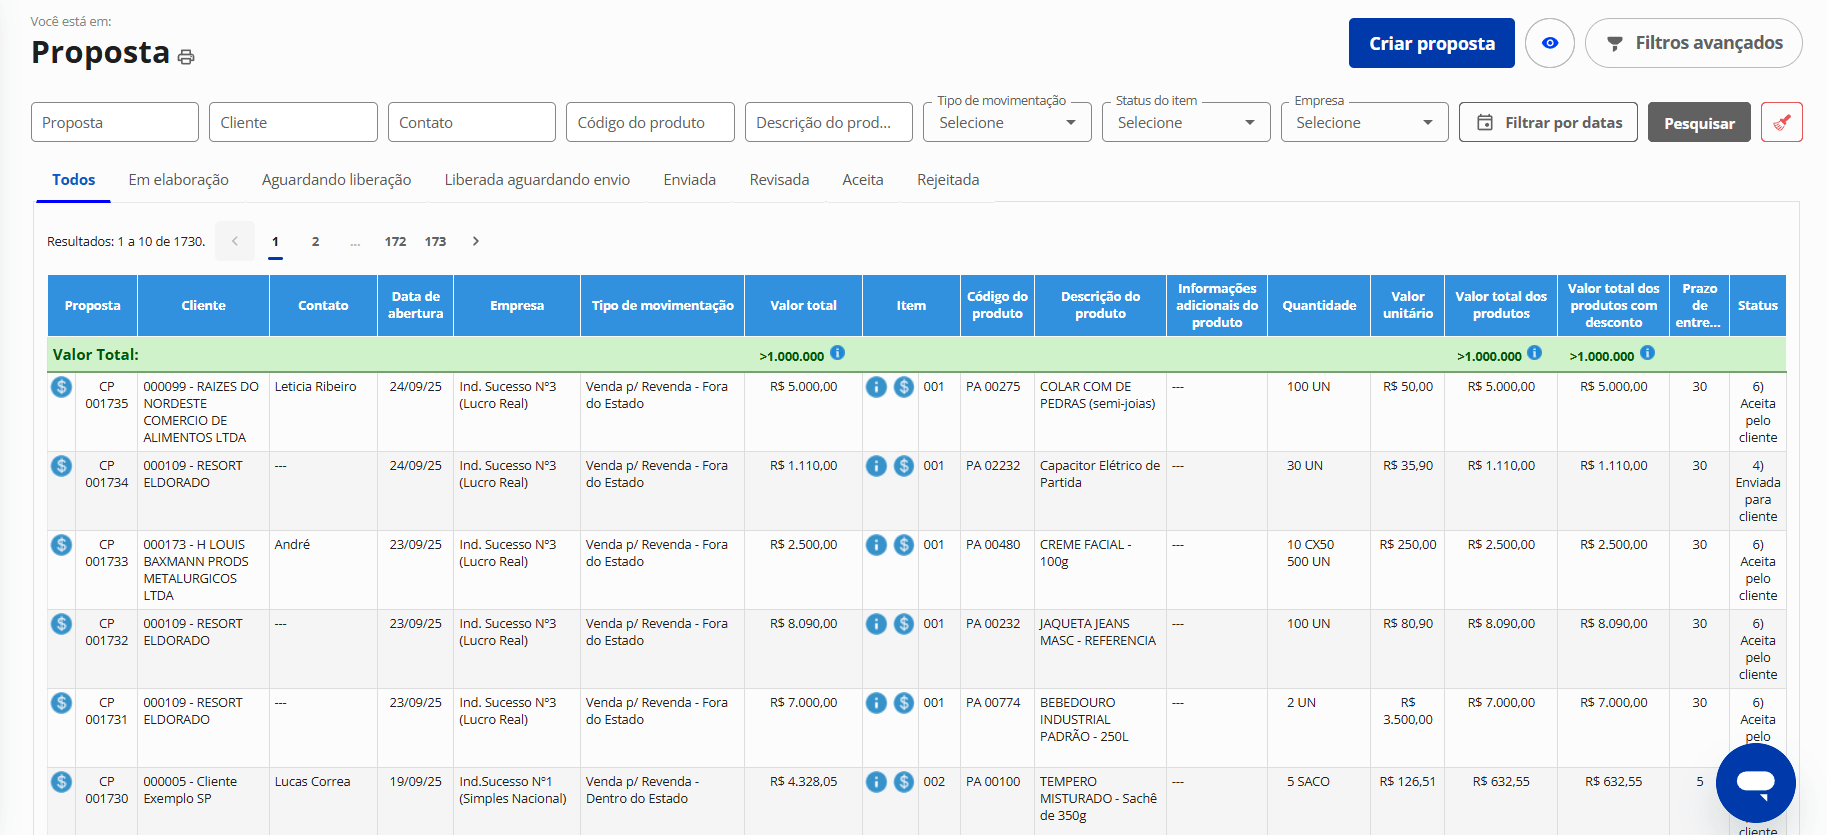Expand the Status do item dropdown
This screenshot has width=1827, height=835.
pyautogui.click(x=1185, y=122)
